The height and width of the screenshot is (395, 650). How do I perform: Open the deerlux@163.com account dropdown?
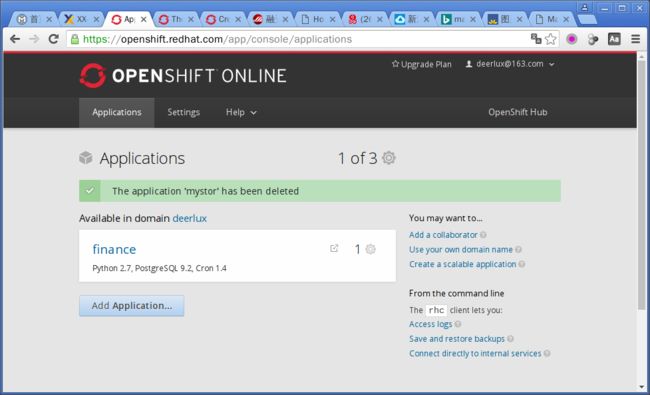(510, 64)
